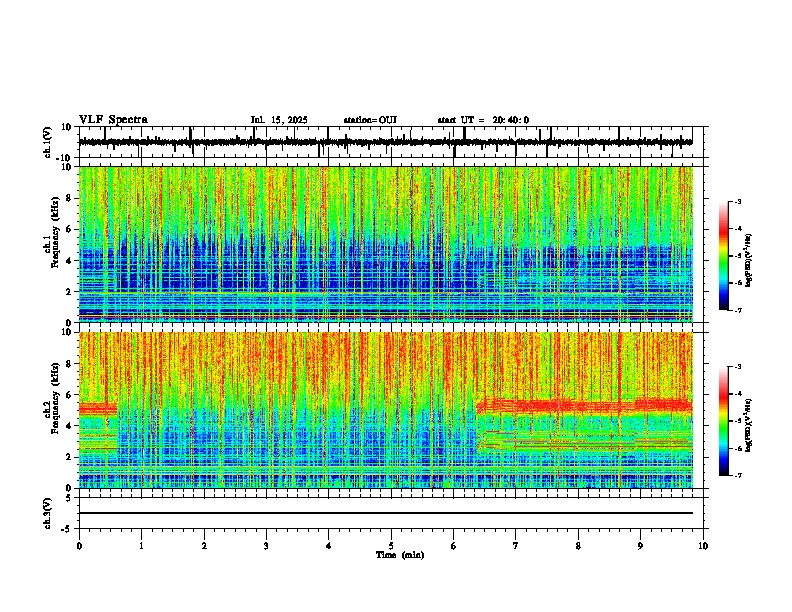
Task: Click the ch.2 spectrogram color scale bar
Action: [724, 421]
